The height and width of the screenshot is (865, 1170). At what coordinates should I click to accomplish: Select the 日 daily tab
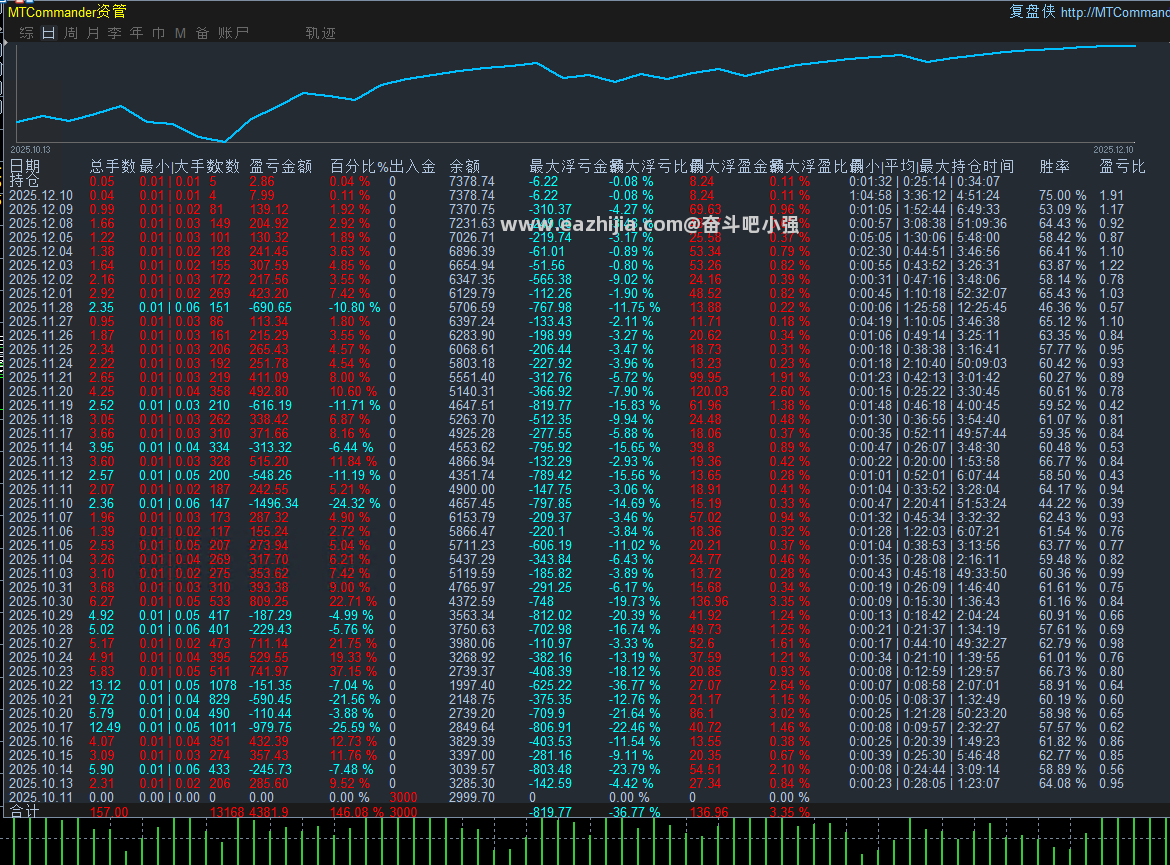coord(49,33)
